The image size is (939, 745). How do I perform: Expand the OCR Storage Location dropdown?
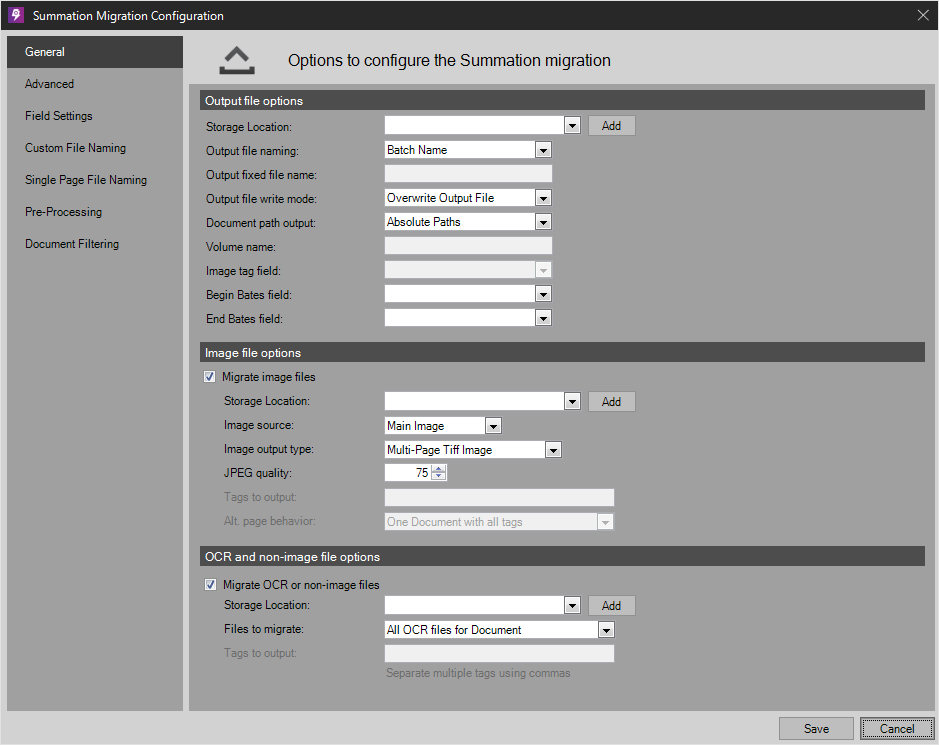pyautogui.click(x=573, y=605)
